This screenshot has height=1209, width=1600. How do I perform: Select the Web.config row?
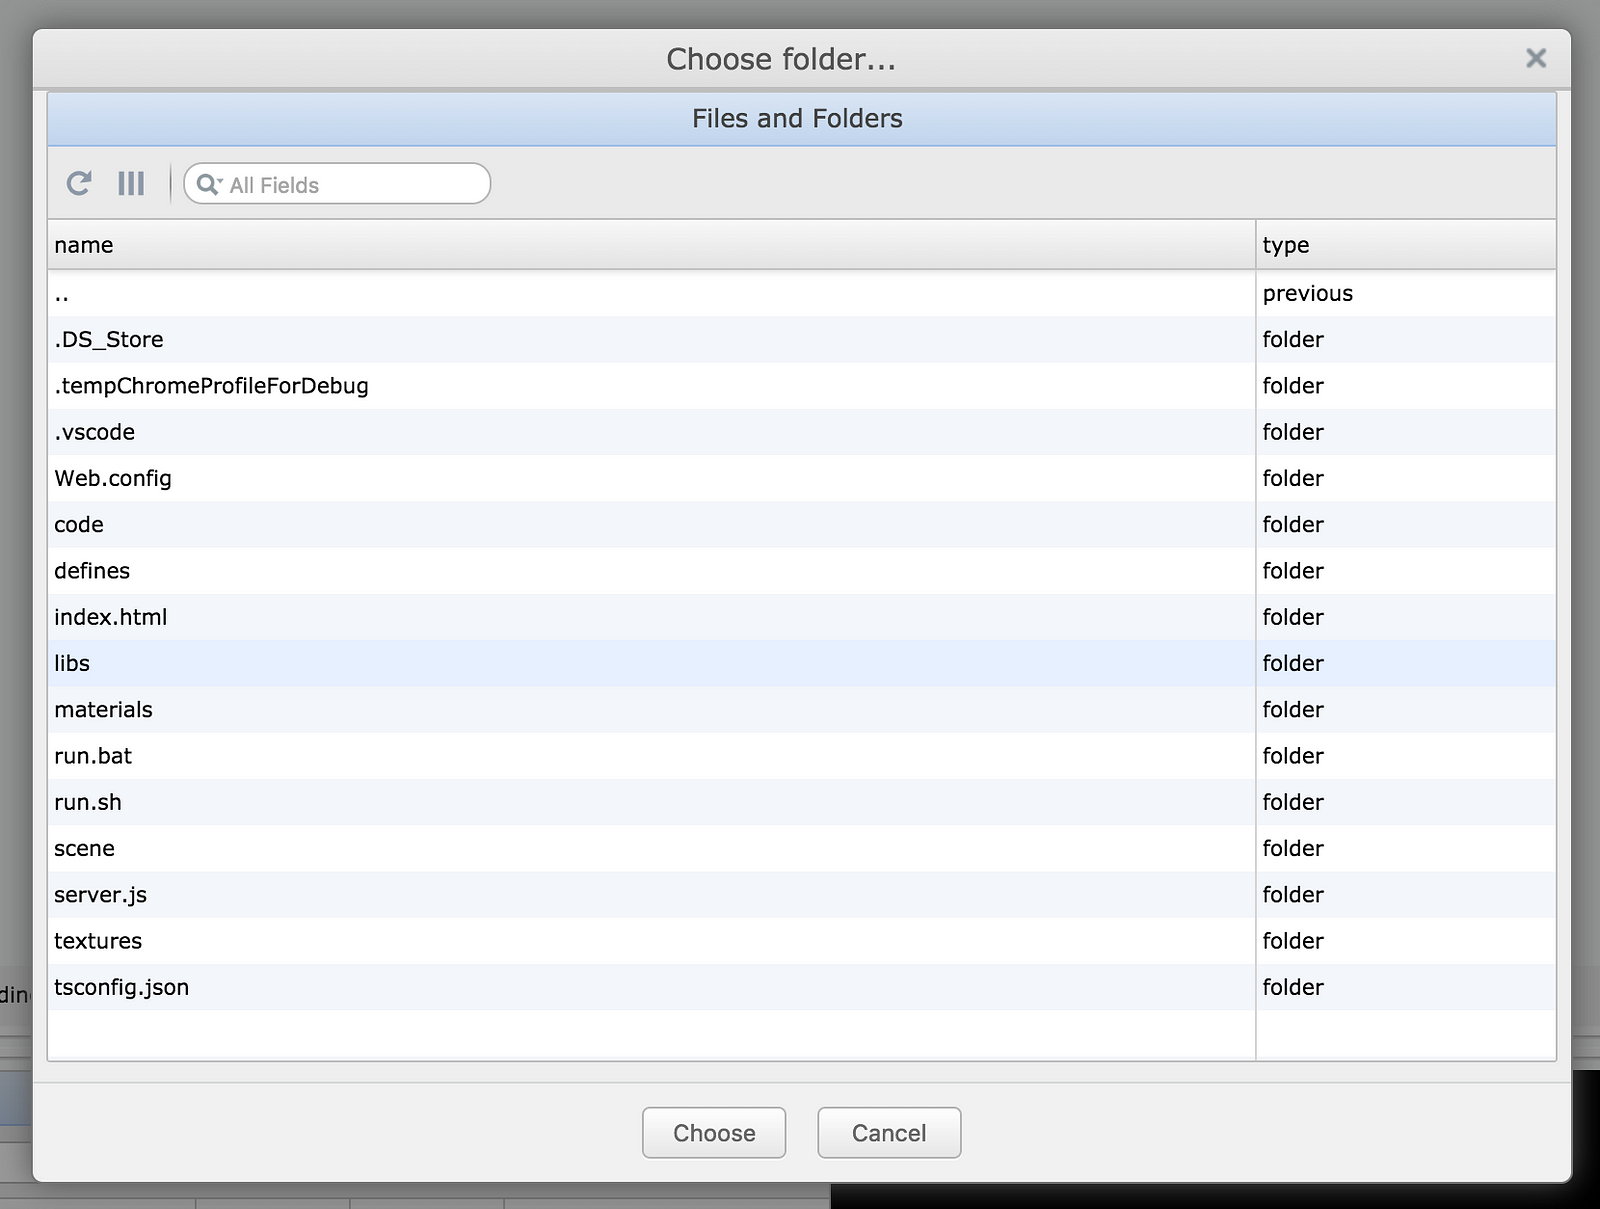802,478
